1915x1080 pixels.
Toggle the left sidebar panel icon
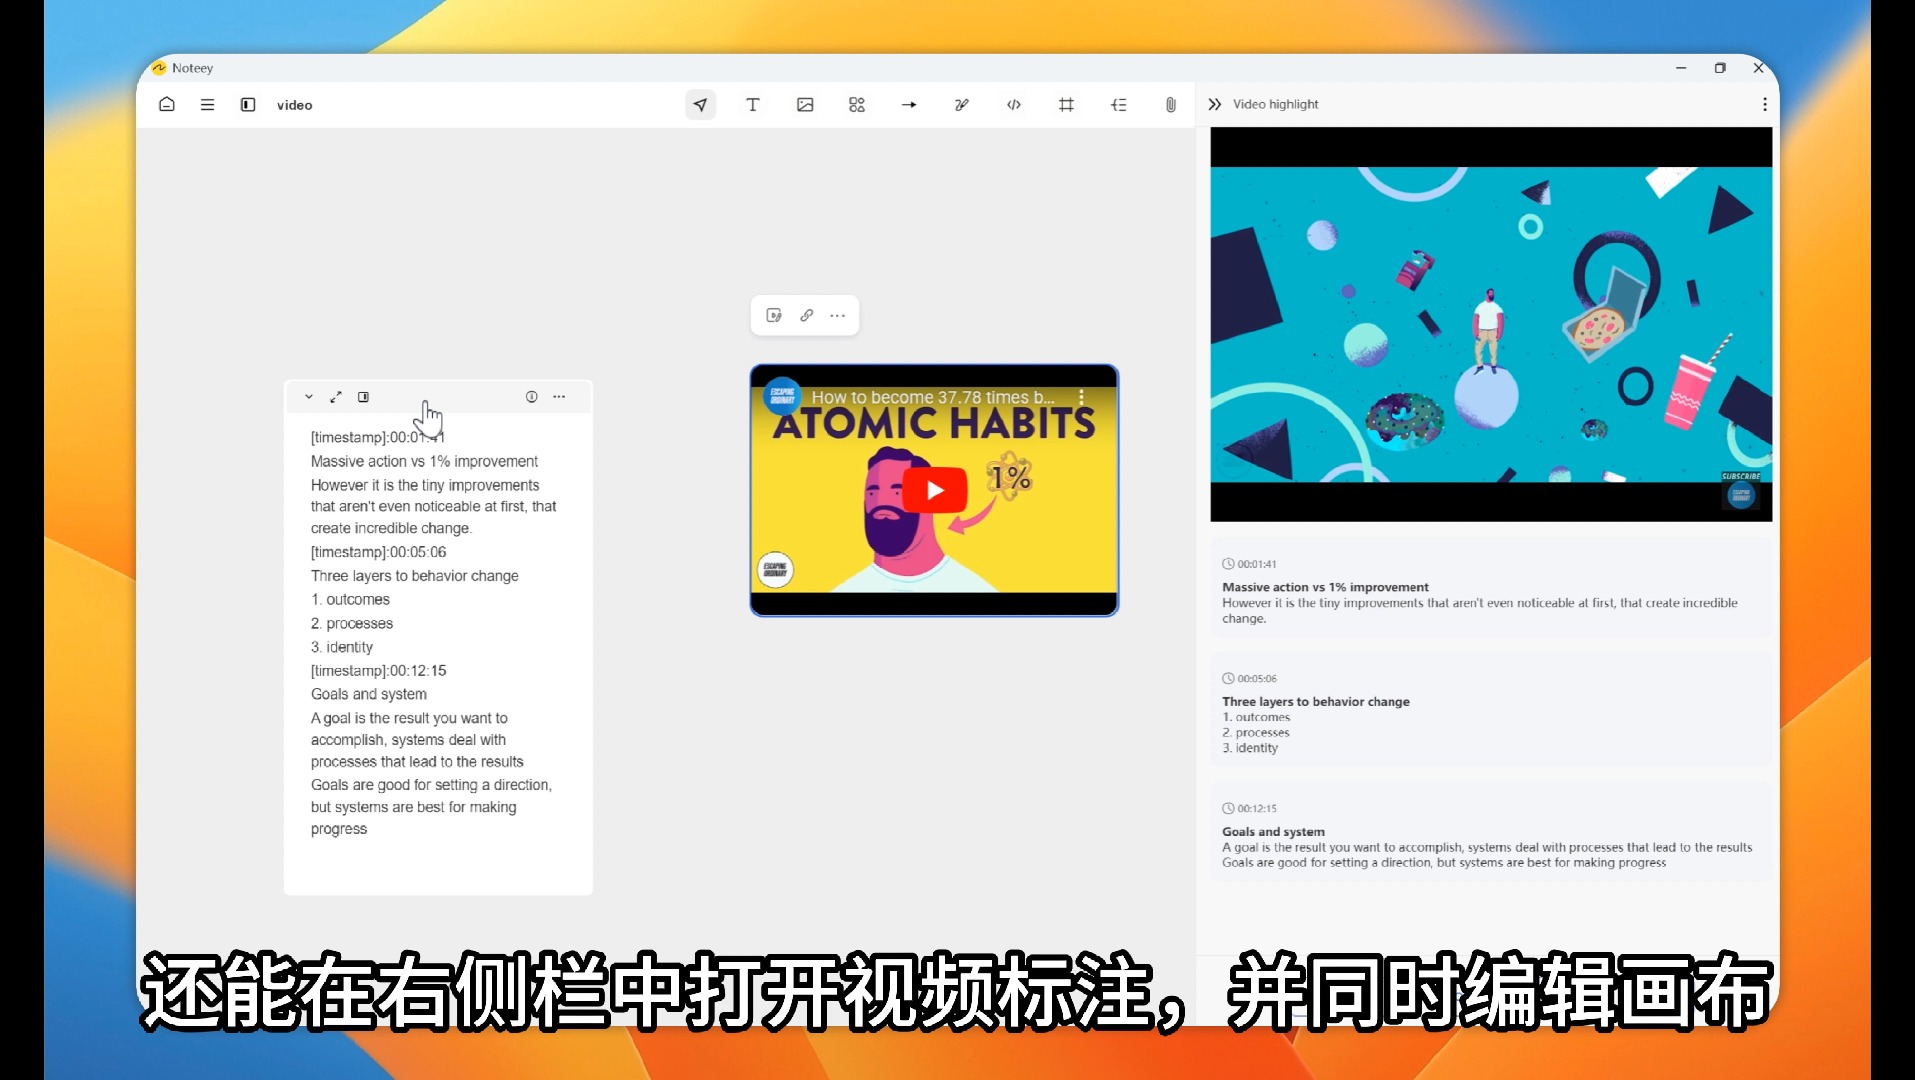coord(248,104)
